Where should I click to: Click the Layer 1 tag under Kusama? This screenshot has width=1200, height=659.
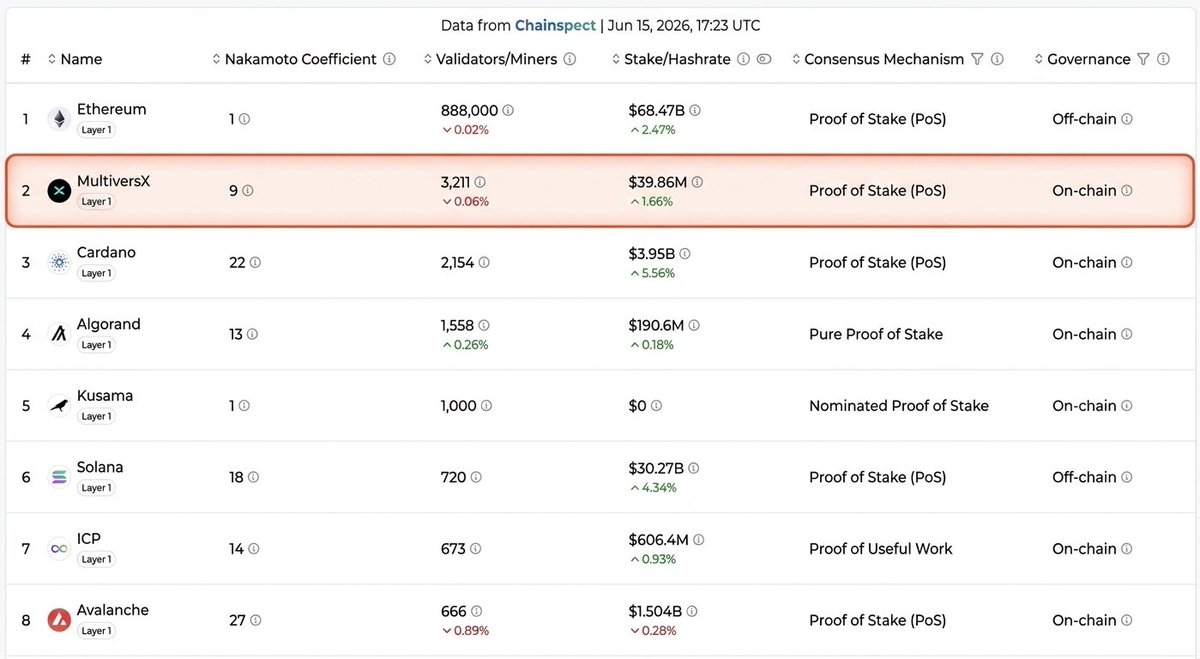[x=96, y=416]
